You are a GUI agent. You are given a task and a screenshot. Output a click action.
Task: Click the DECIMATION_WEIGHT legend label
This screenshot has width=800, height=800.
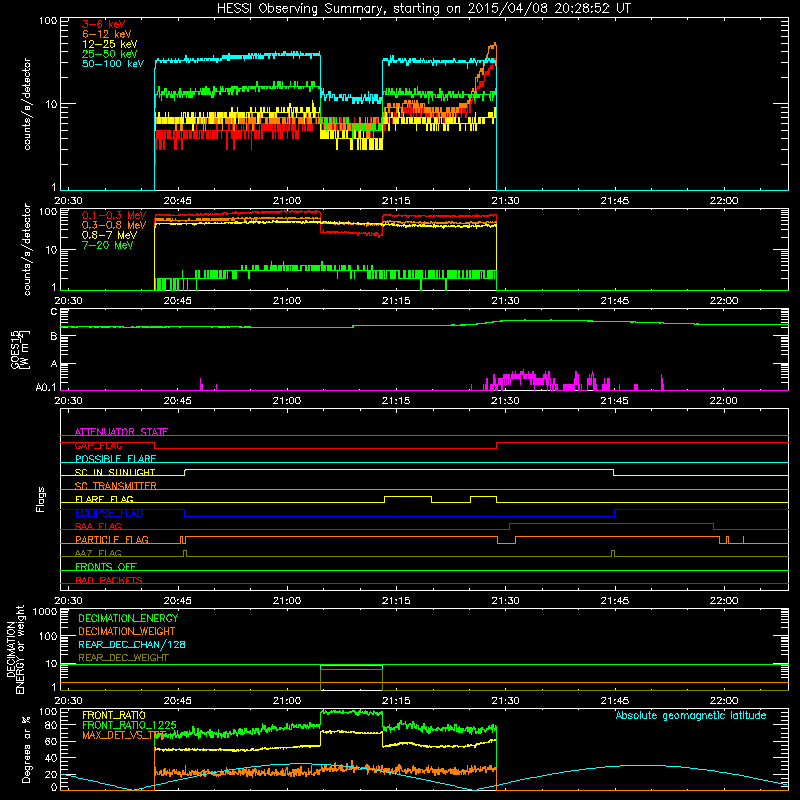[x=127, y=631]
